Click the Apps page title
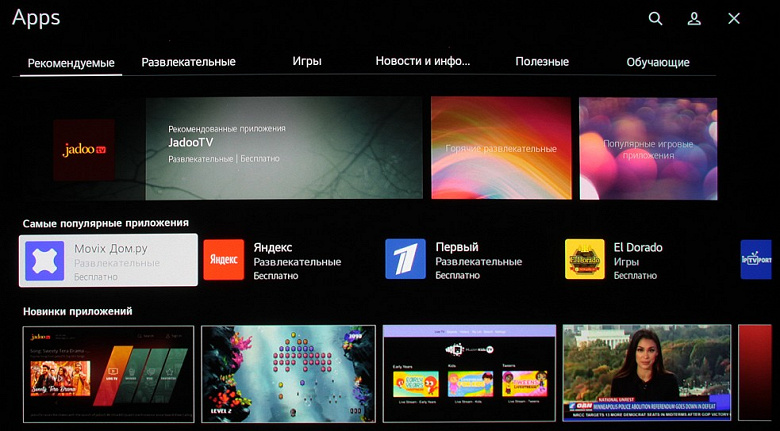 pyautogui.click(x=36, y=18)
